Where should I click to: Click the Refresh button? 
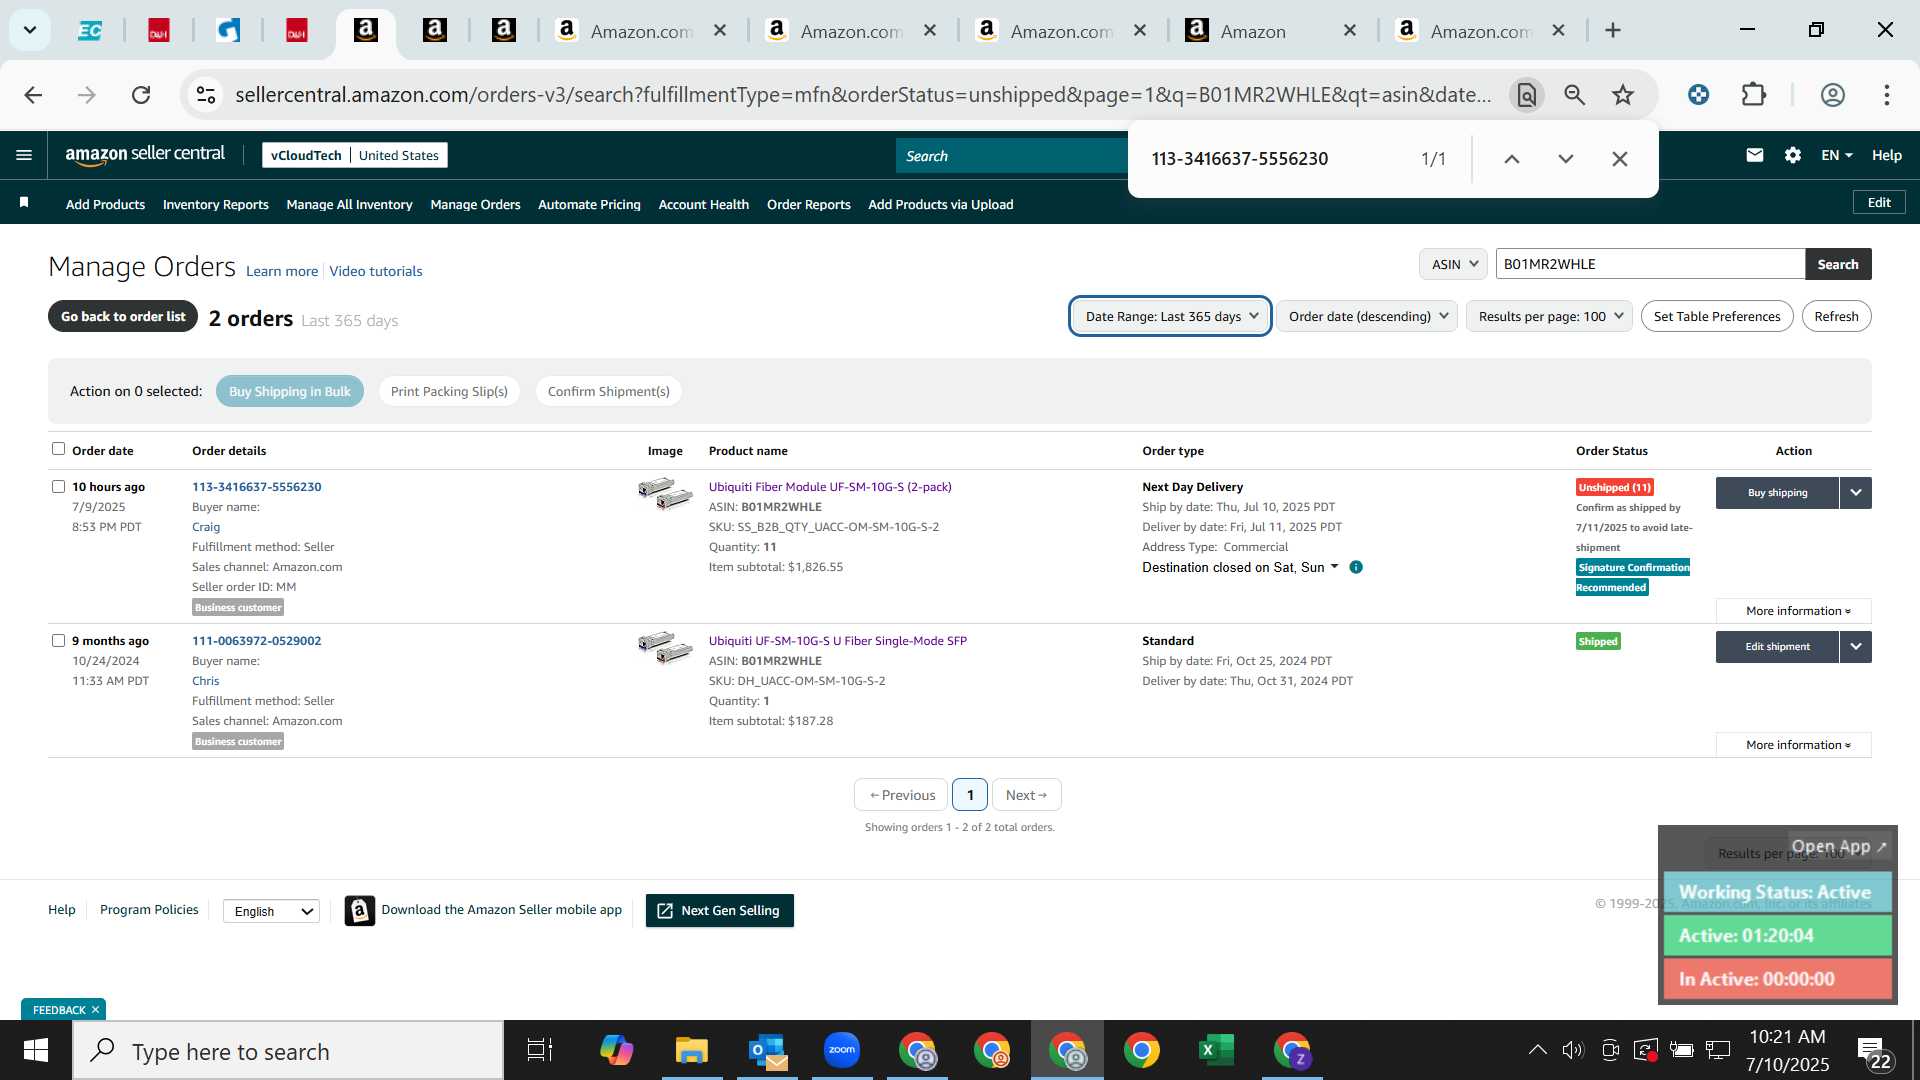click(1836, 316)
